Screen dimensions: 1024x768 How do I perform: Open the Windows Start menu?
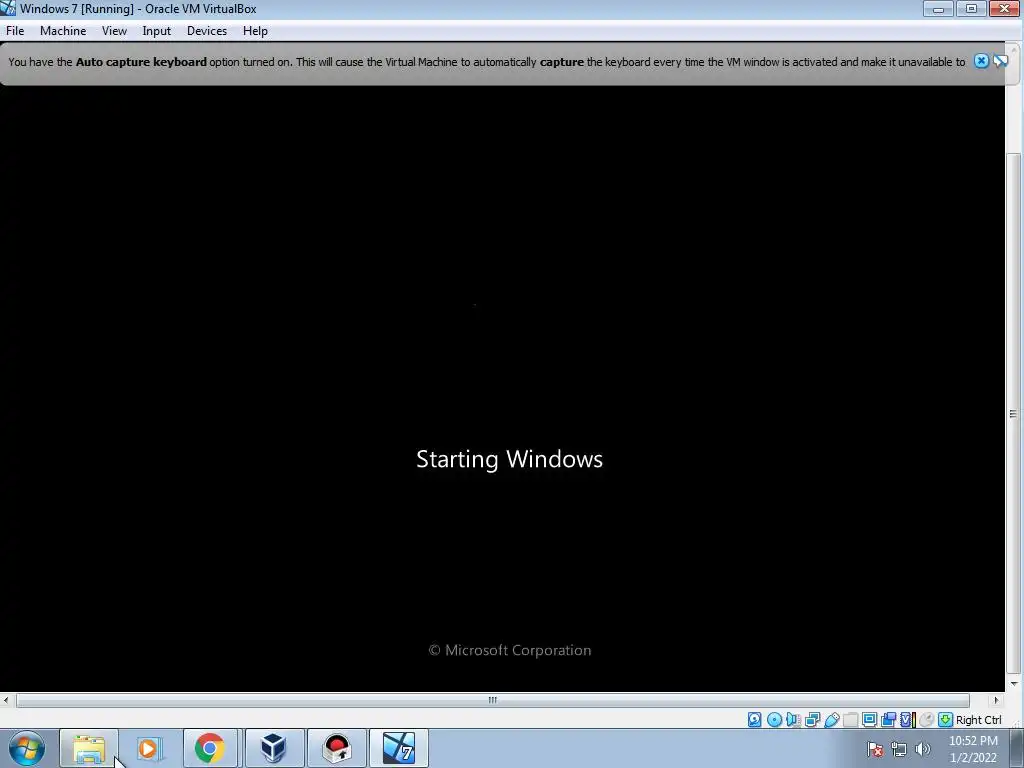tap(27, 748)
